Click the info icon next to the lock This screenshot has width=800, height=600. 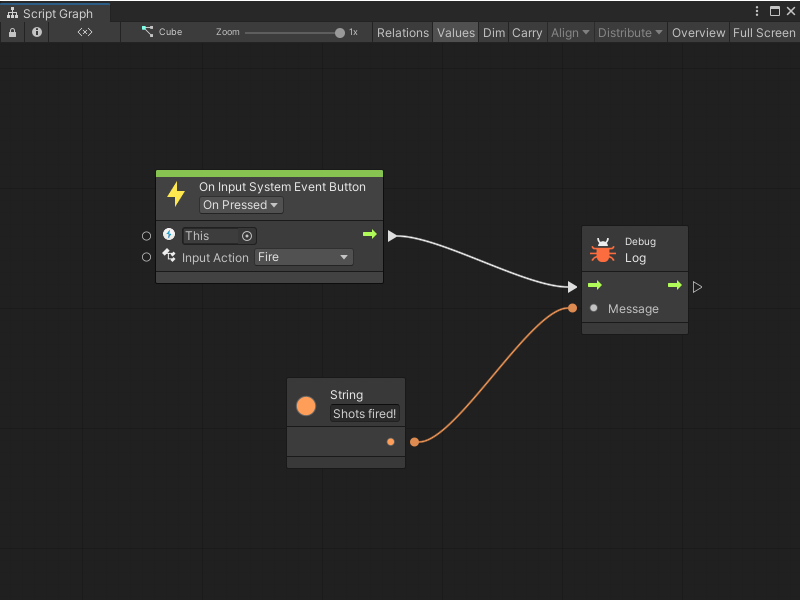(x=36, y=32)
